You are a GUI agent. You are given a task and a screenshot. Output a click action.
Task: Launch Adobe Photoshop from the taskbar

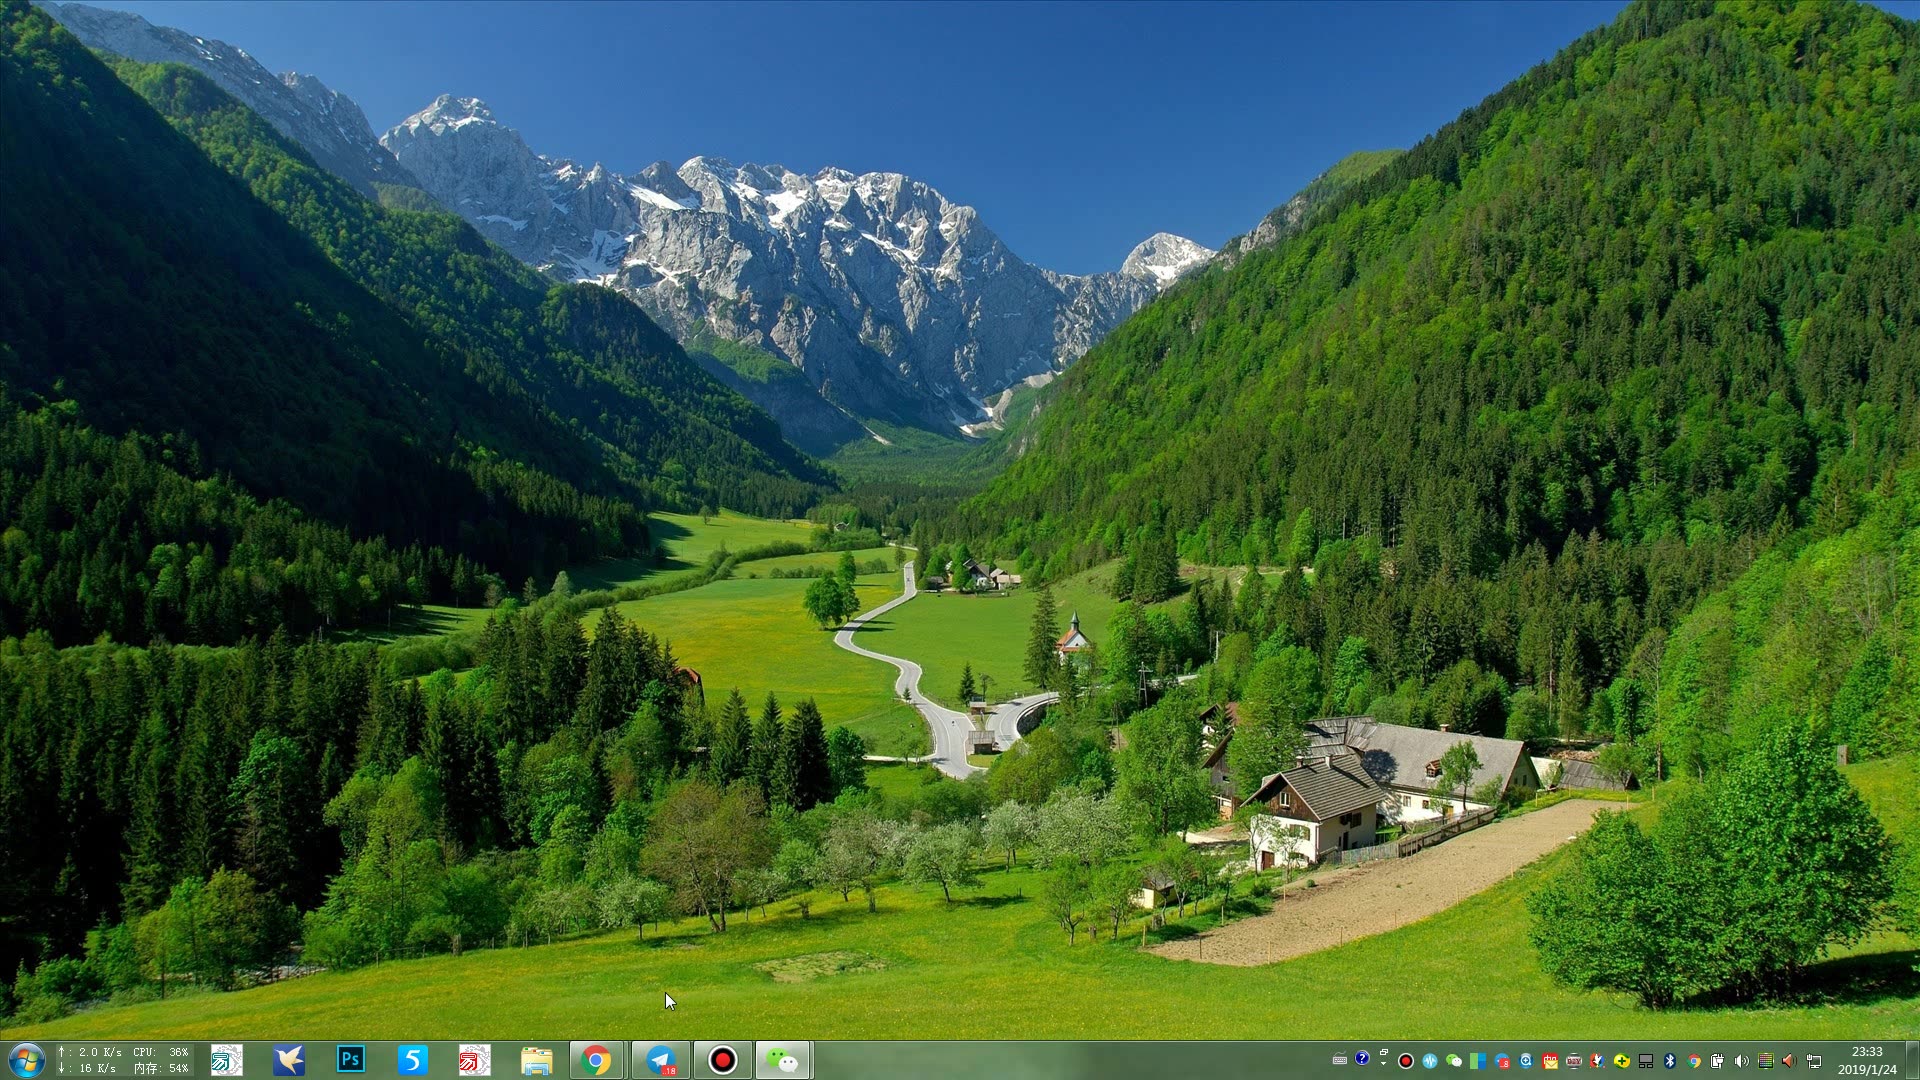pos(351,1059)
